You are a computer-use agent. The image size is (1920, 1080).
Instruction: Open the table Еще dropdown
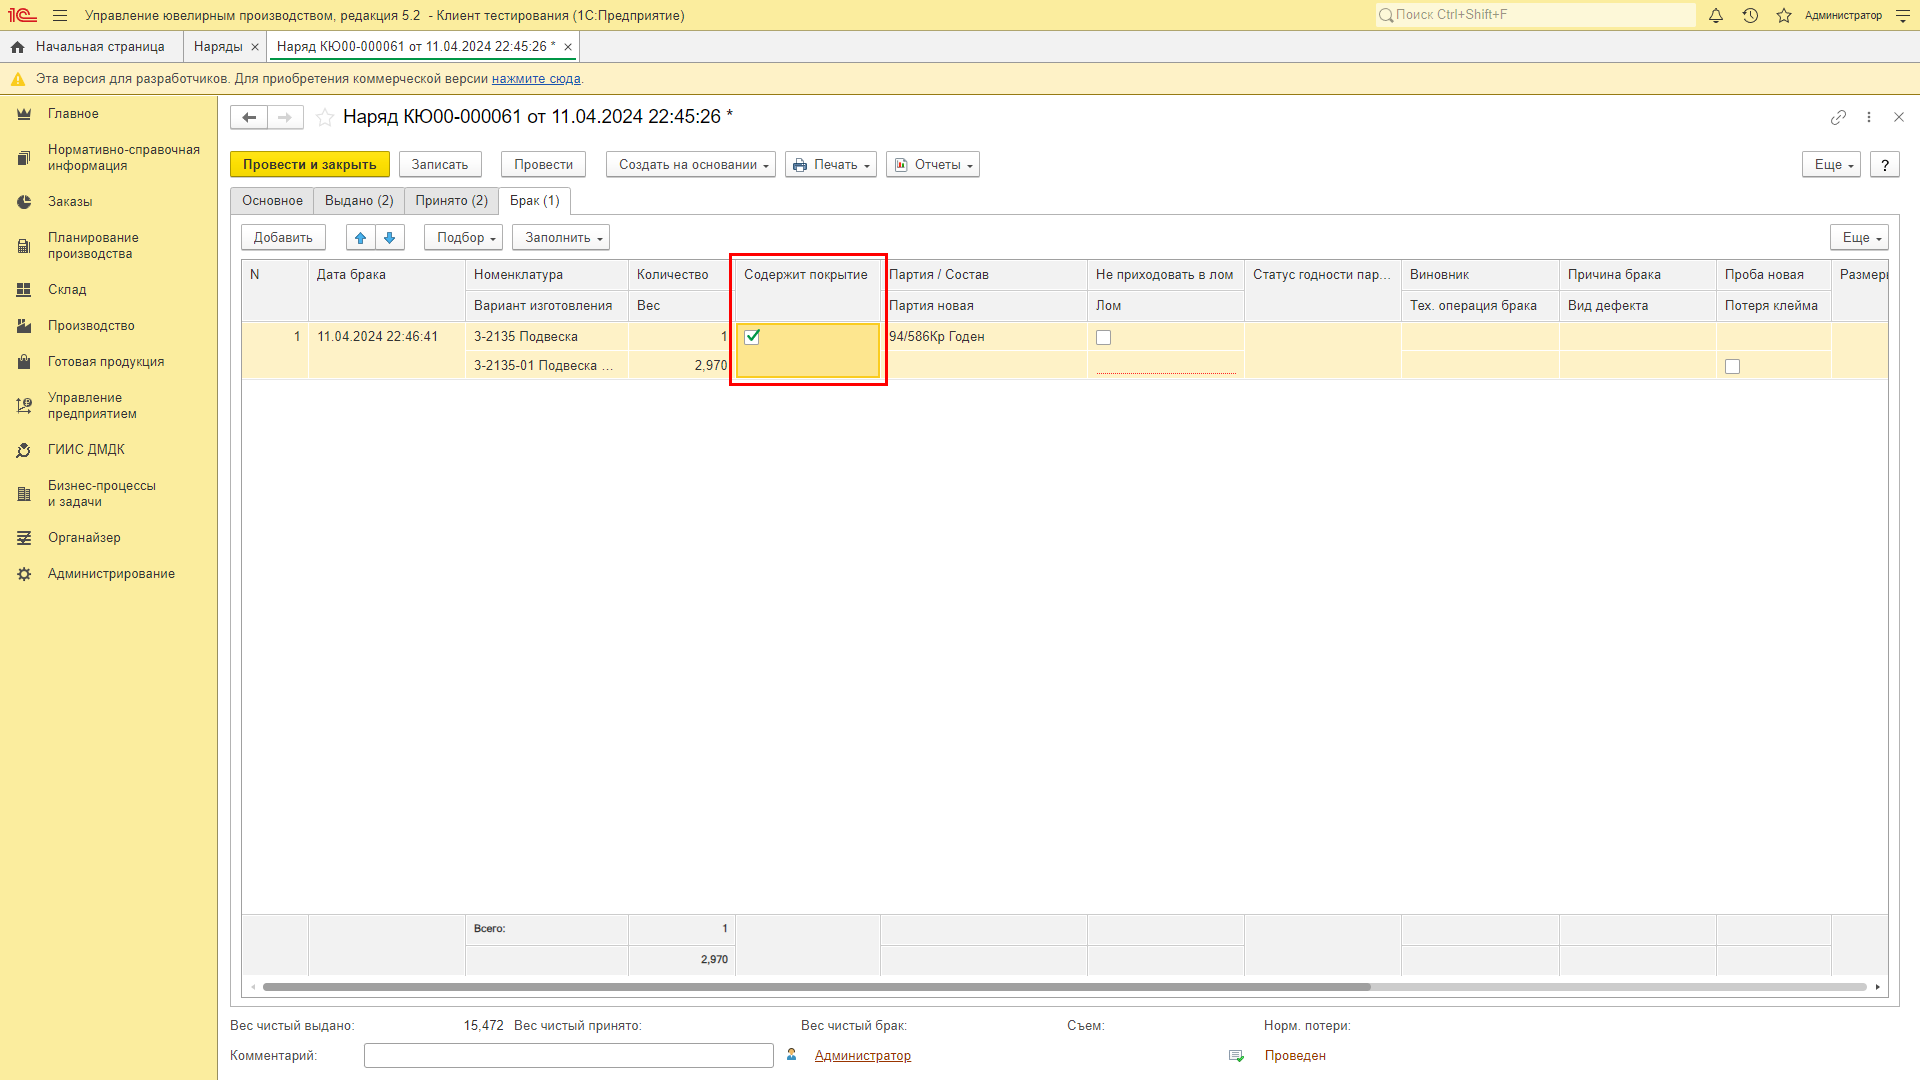1860,238
